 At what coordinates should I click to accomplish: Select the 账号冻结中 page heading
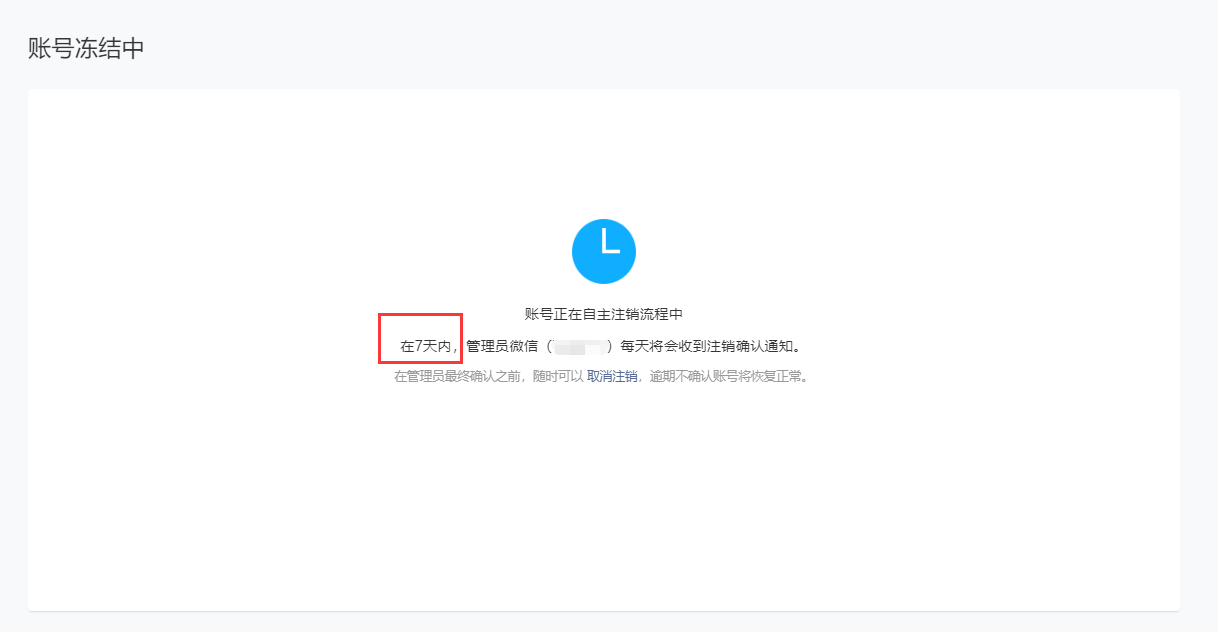pos(86,48)
